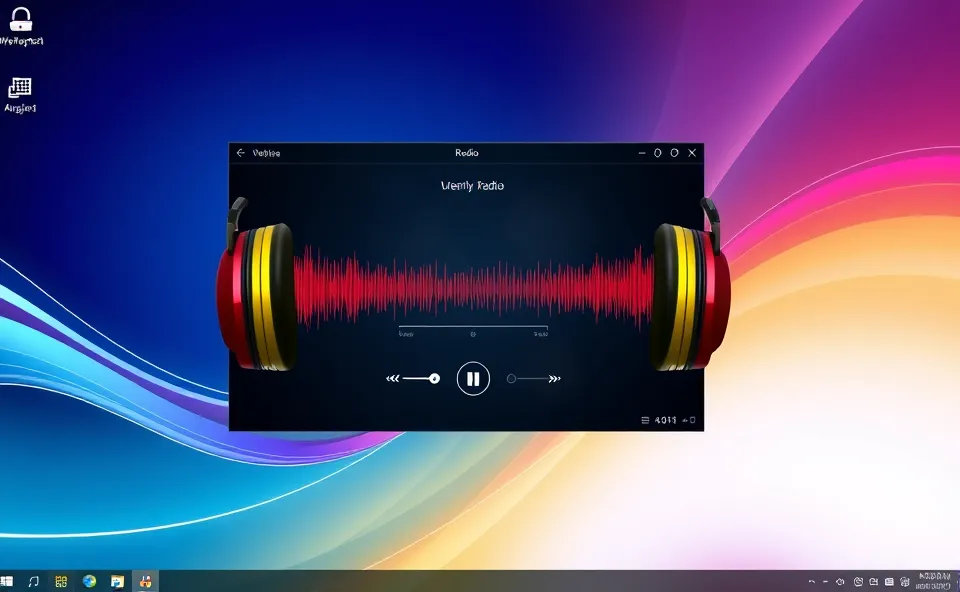Click the highlighted active app taskbar icon
Image resolution: width=960 pixels, height=592 pixels.
click(x=145, y=581)
